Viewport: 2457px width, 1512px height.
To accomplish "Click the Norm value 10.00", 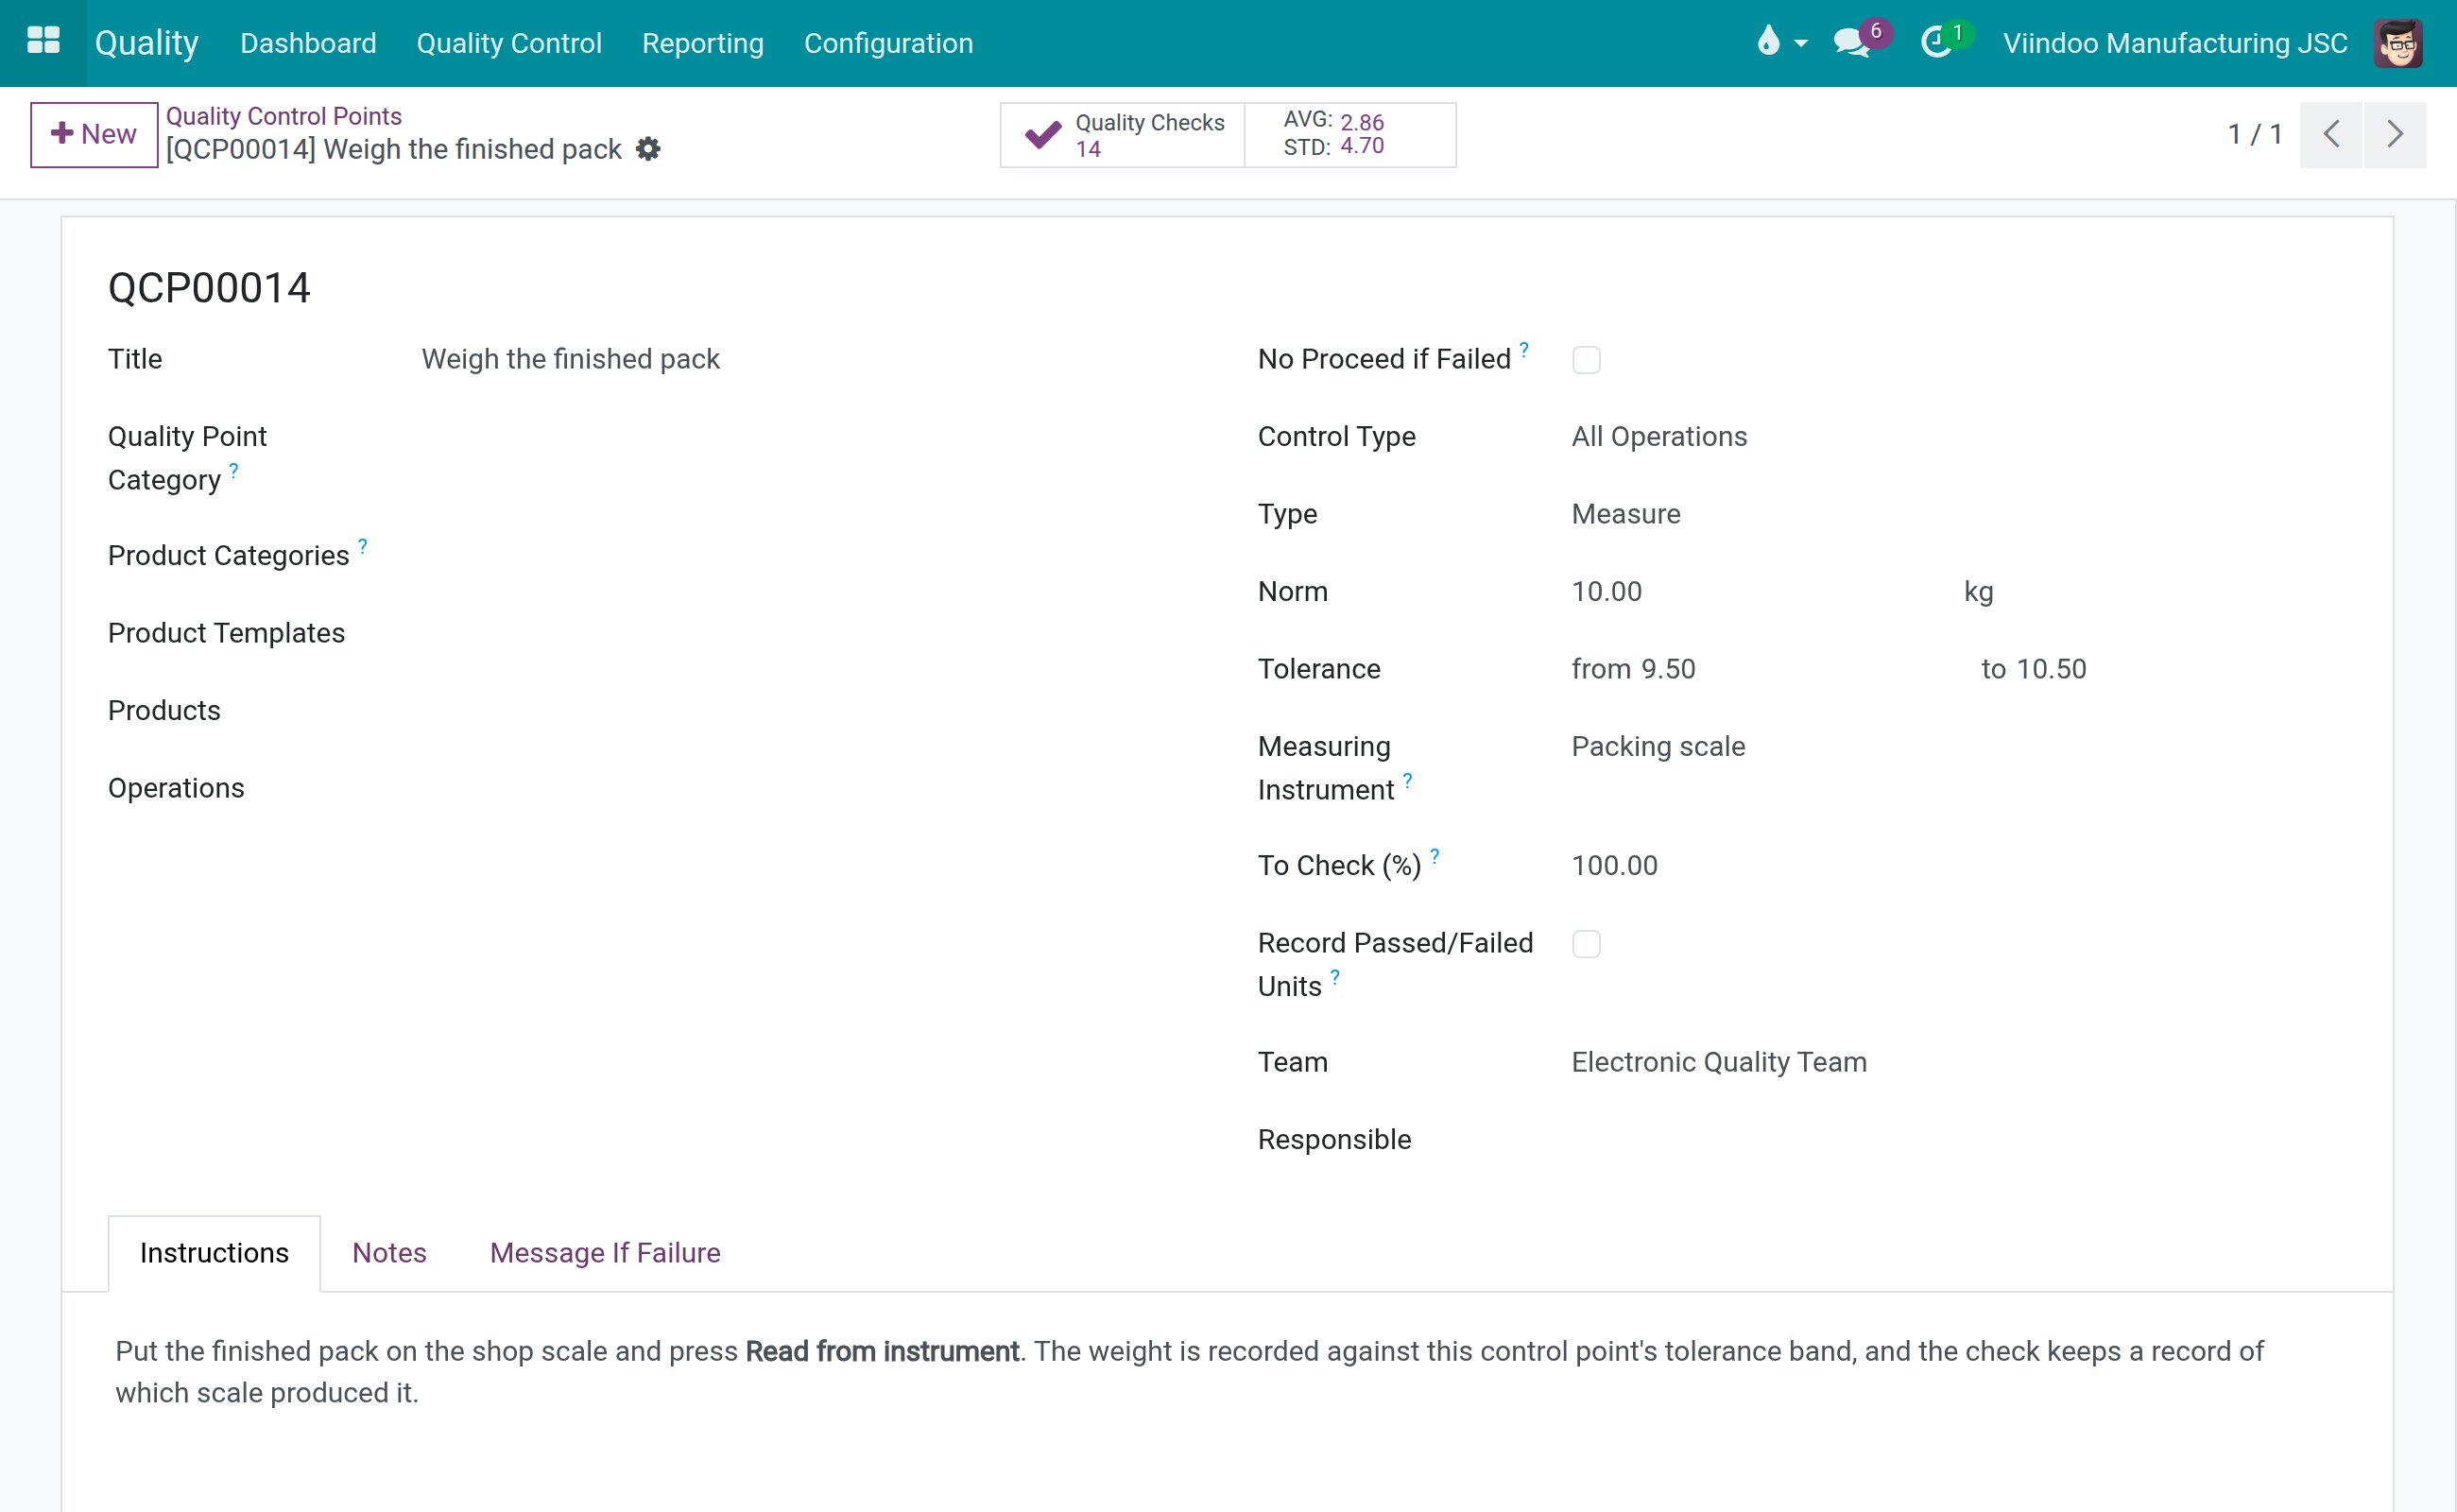I will pyautogui.click(x=1607, y=592).
